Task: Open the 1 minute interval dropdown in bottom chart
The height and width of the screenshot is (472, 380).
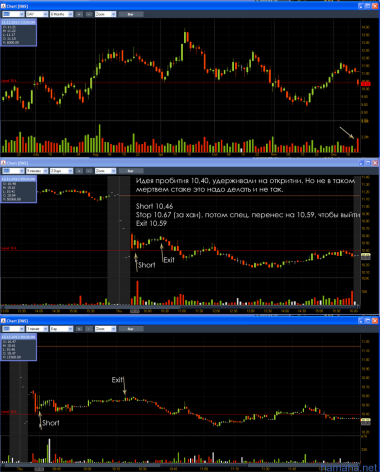Action: [x=37, y=329]
